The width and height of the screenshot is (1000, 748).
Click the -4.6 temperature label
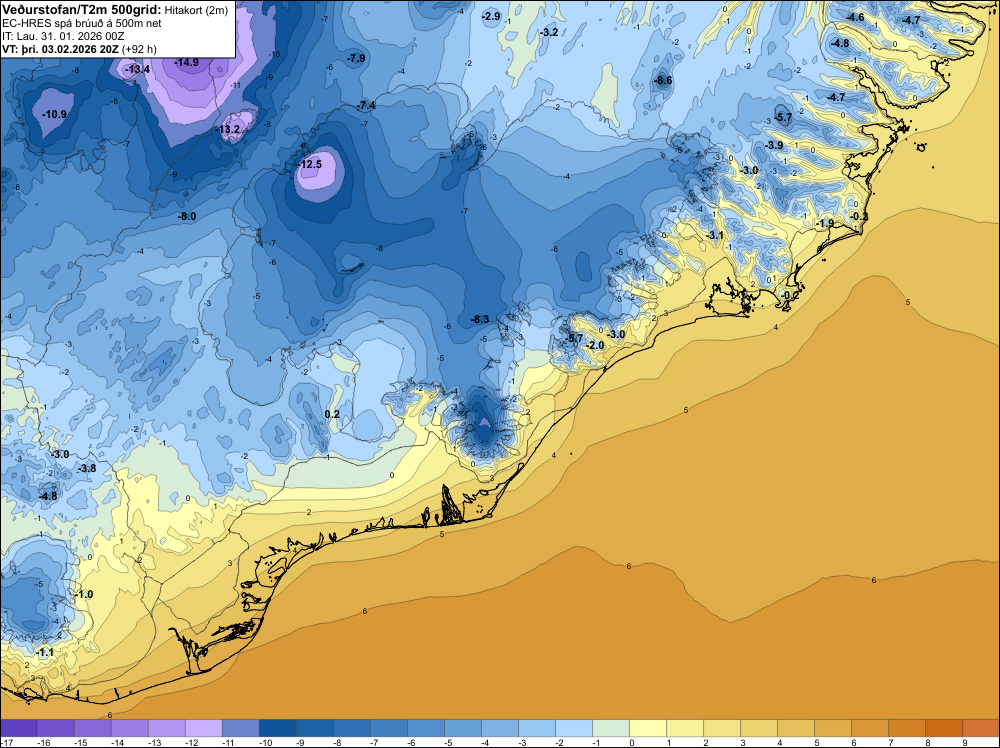pos(855,17)
